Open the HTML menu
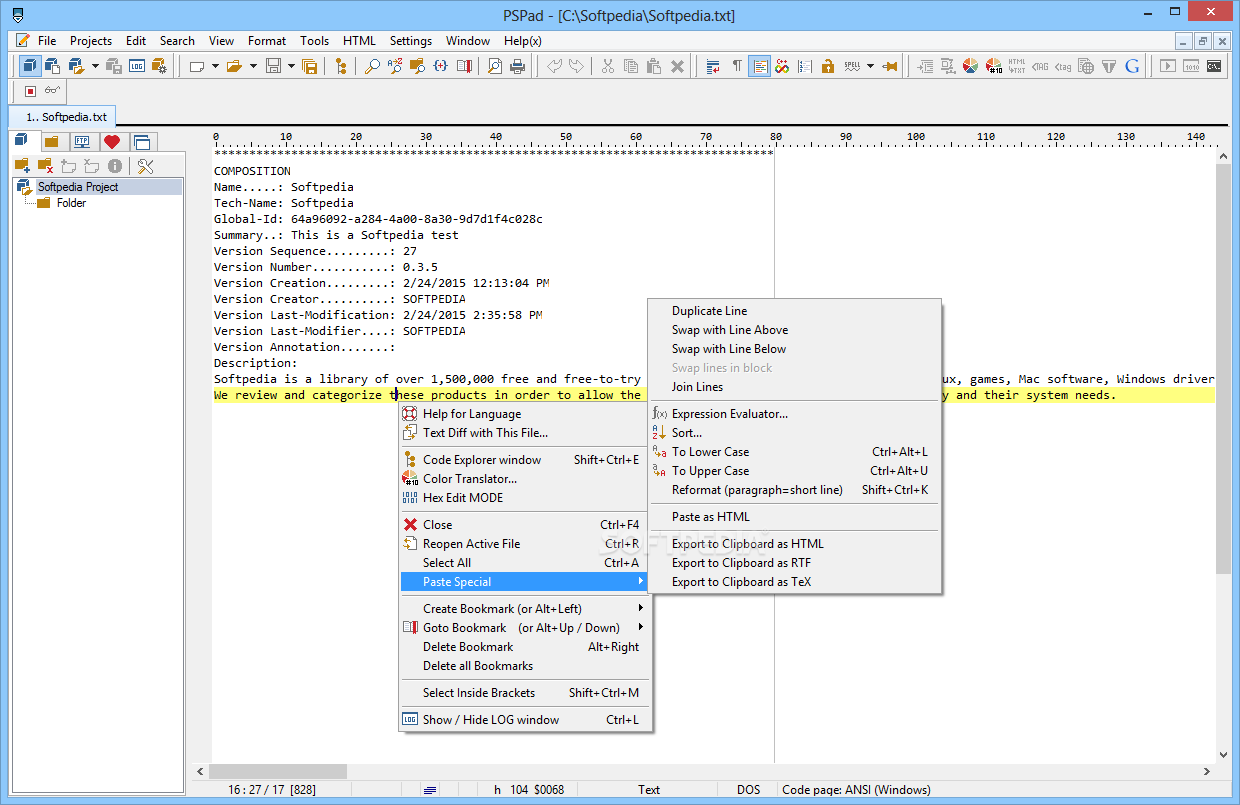The image size is (1240, 805). tap(359, 41)
